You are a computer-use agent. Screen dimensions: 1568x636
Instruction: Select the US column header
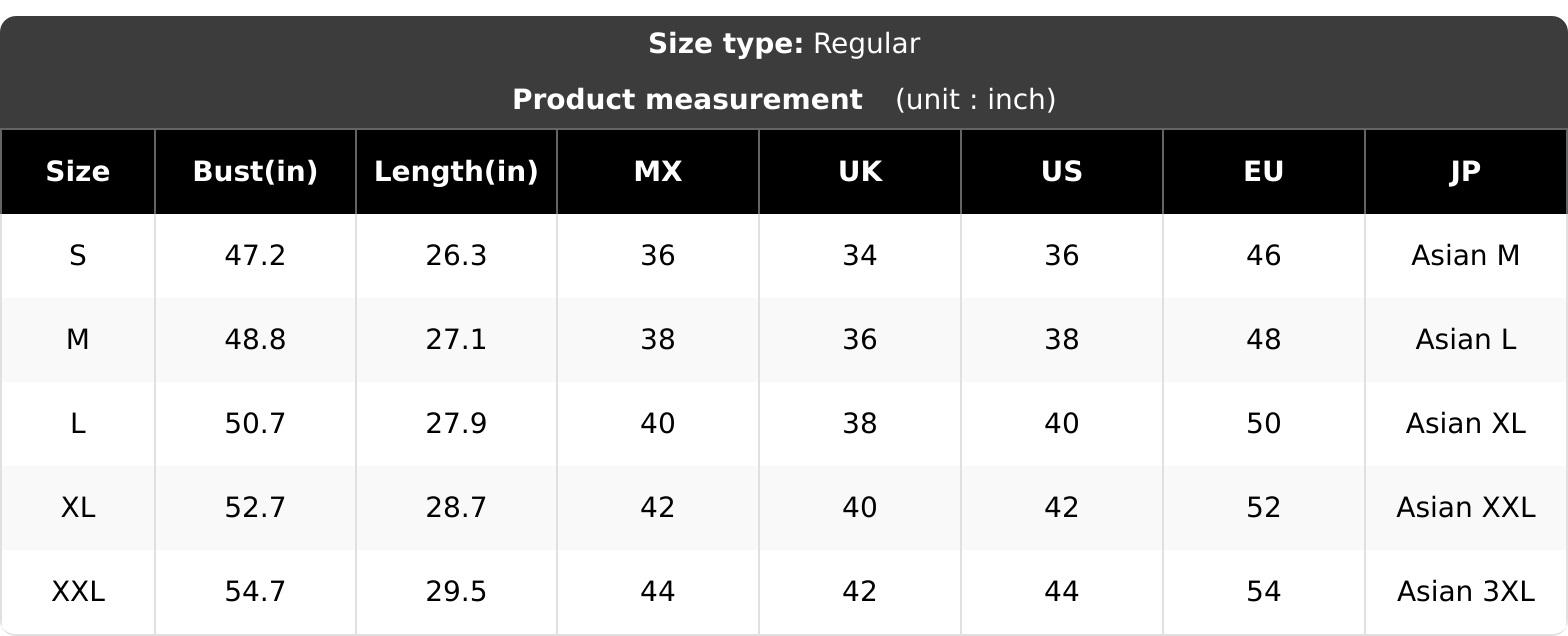coord(1062,172)
